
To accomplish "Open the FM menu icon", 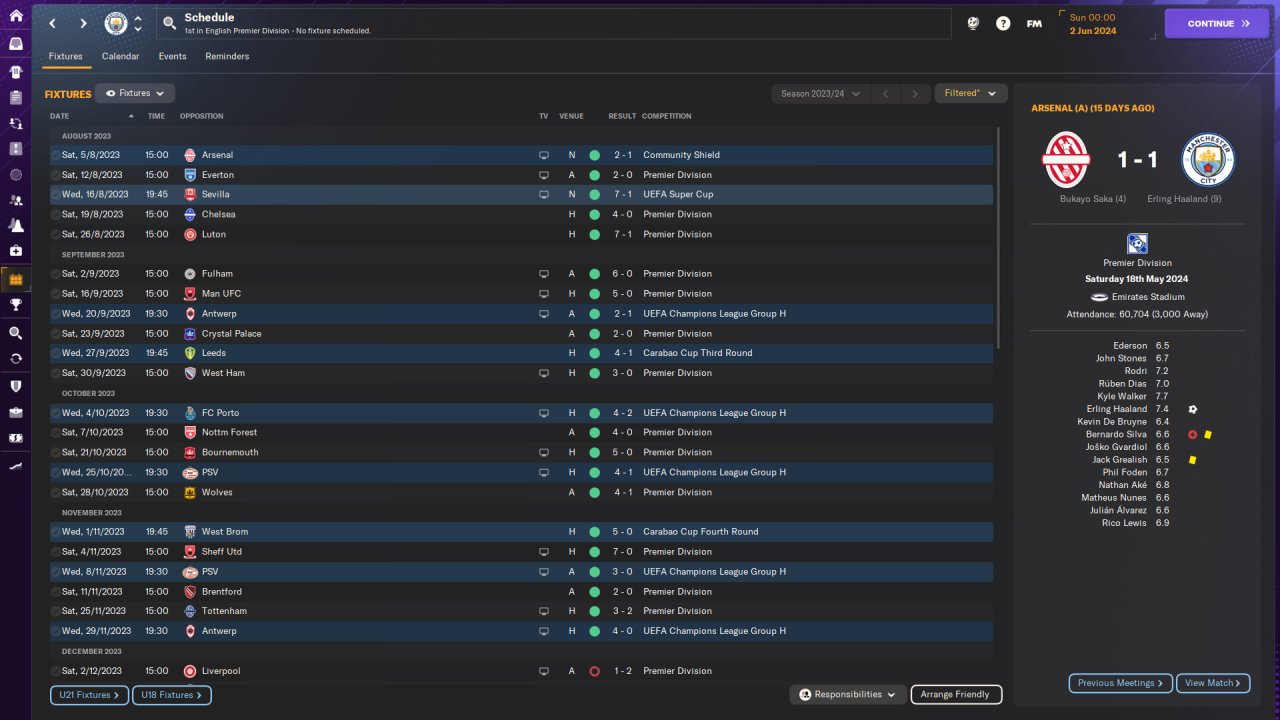I will (1034, 23).
